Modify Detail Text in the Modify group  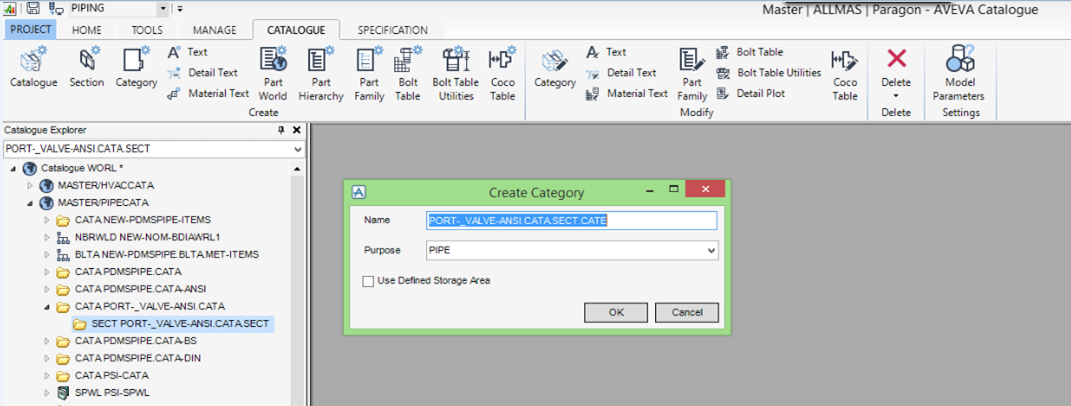click(x=621, y=72)
